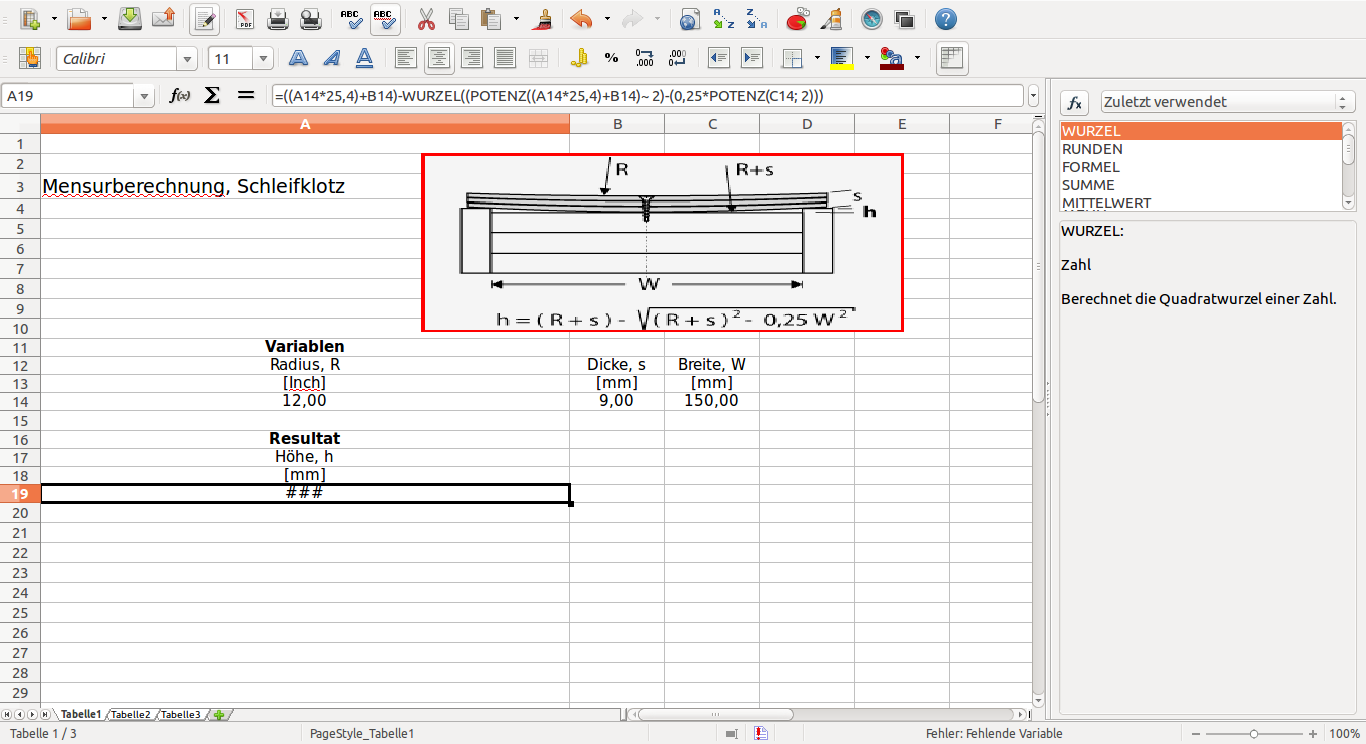Justify cell text
Screen dimensions: 1366x744
[x=505, y=58]
